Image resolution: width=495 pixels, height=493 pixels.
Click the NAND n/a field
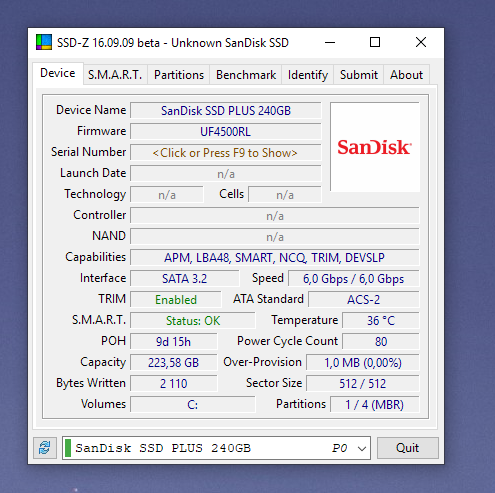coord(275,237)
